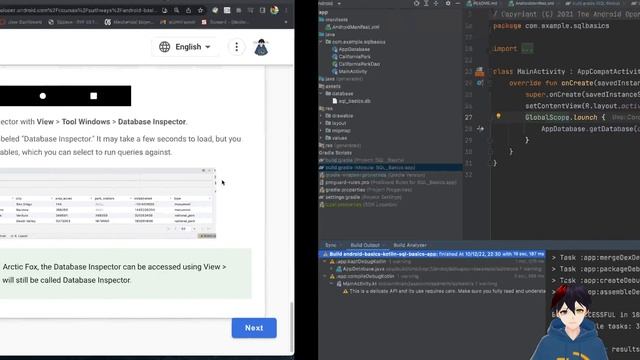The width and height of the screenshot is (640, 360).
Task: Expand the folded import block
Action: click(527, 48)
